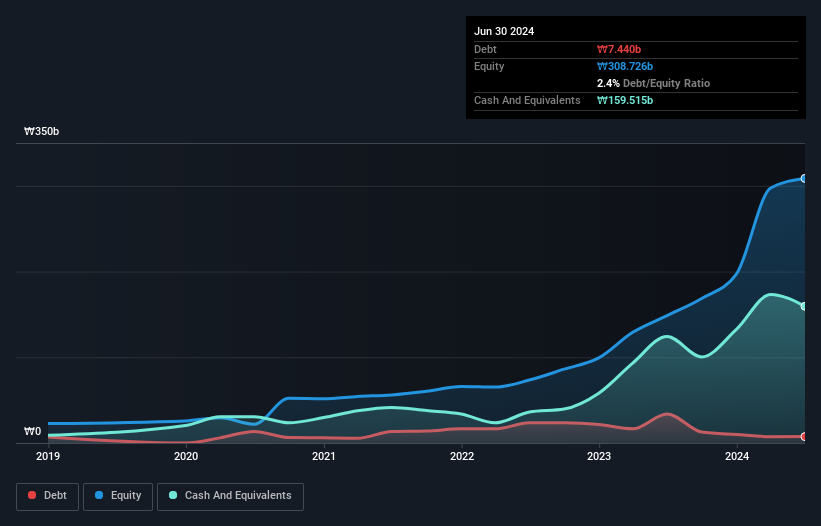Screen dimensions: 821x526
Task: Click the teal Cash And Equivalents legend dot
Action: (x=173, y=495)
